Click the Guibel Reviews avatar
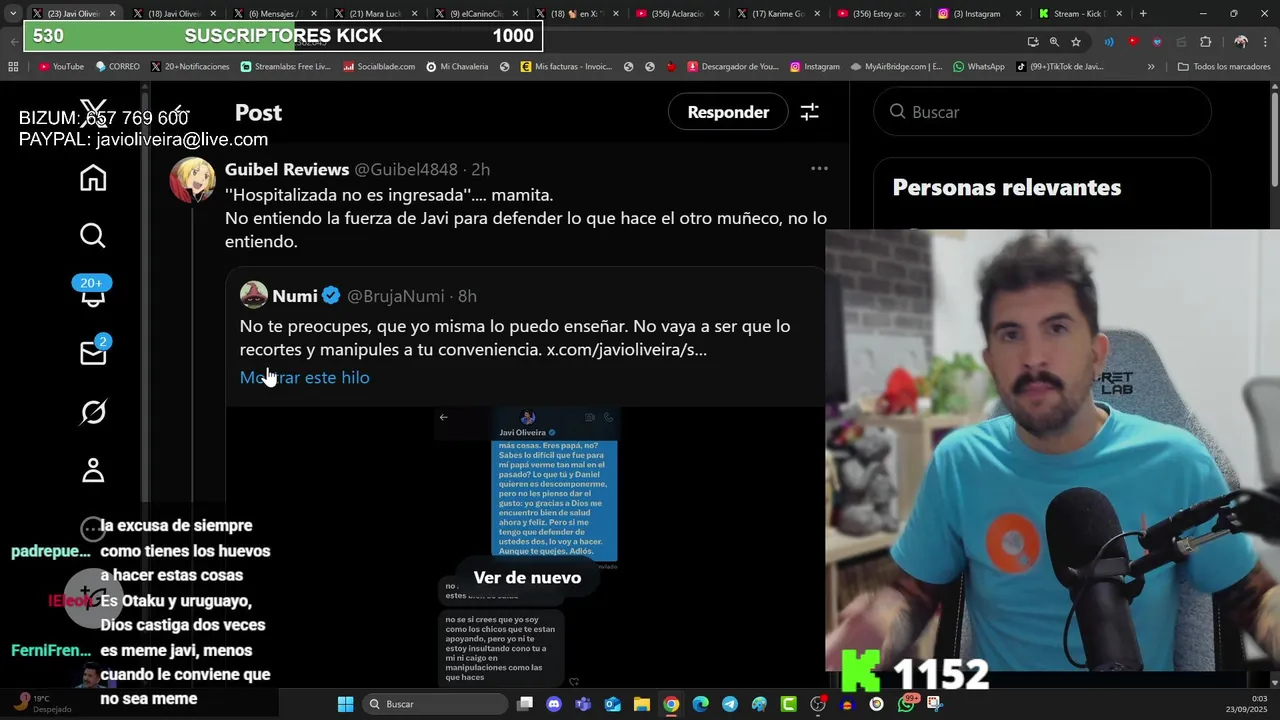Viewport: 1280px width, 720px height. coord(192,180)
